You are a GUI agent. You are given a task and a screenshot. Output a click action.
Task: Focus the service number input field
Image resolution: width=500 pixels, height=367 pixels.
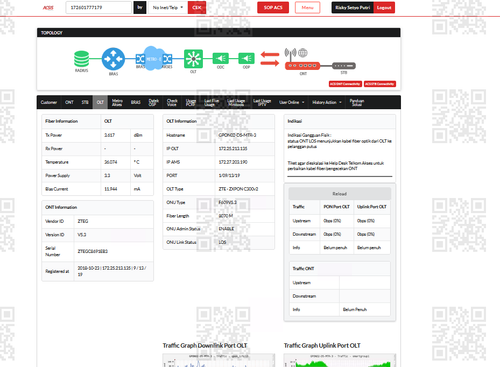click(x=98, y=7)
